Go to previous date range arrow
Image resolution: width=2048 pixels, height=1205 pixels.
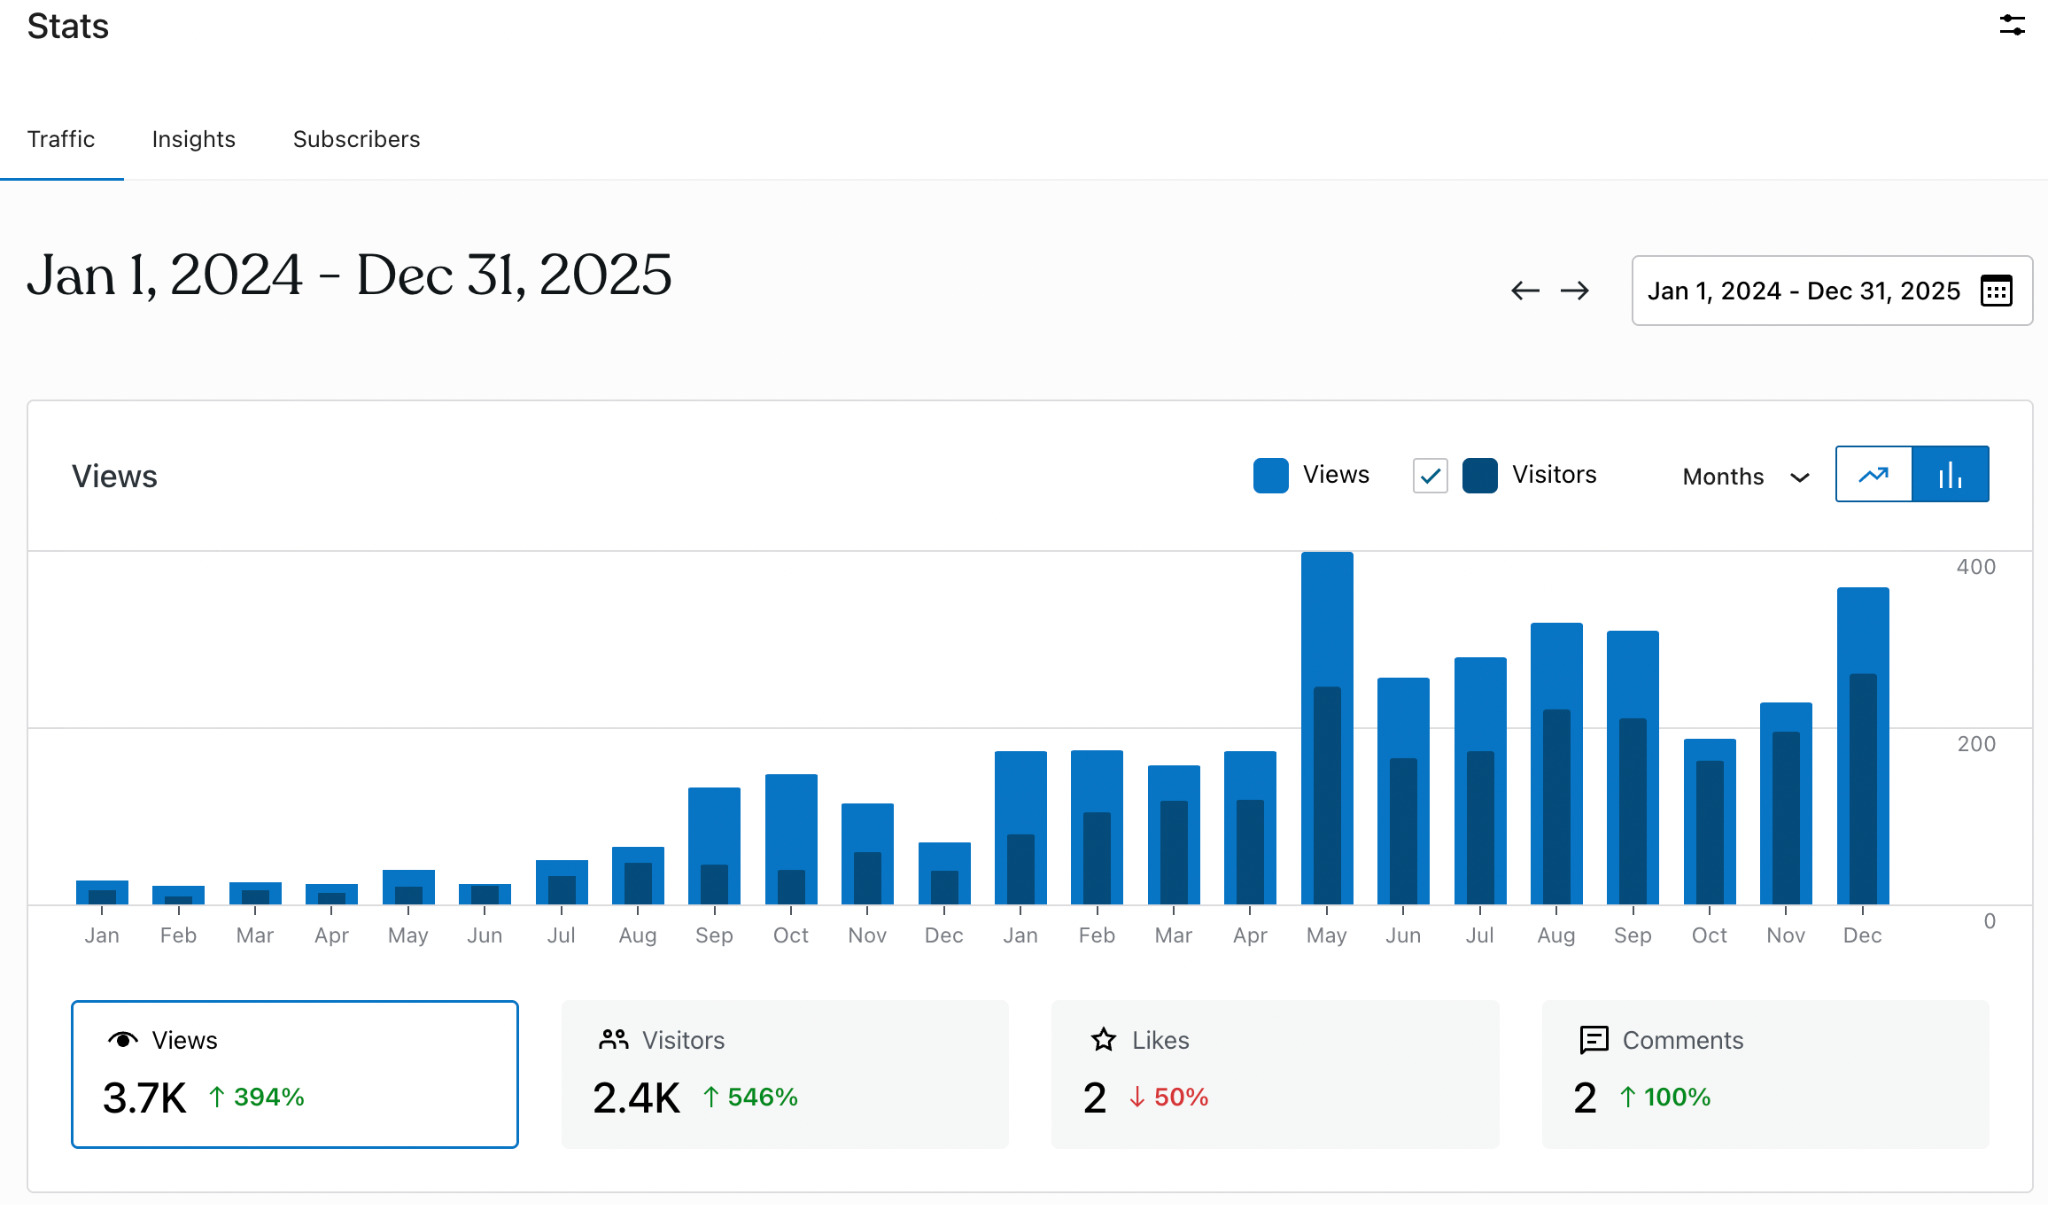[1525, 291]
